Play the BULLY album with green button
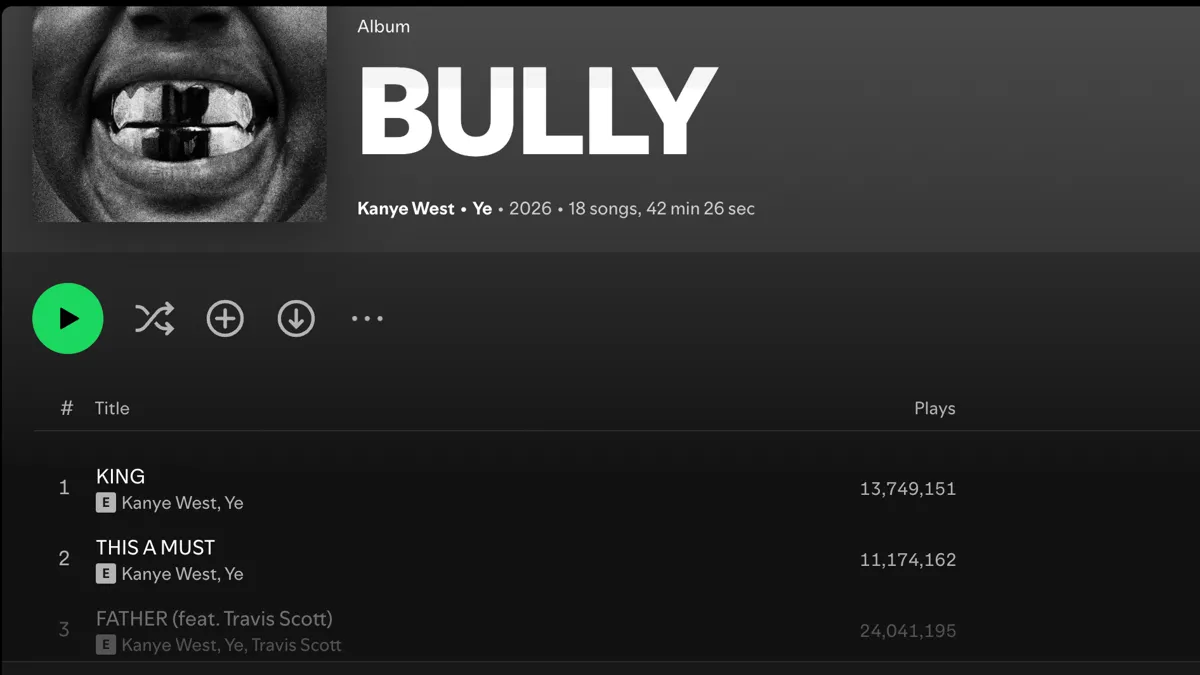Viewport: 1200px width, 675px height. [68, 319]
